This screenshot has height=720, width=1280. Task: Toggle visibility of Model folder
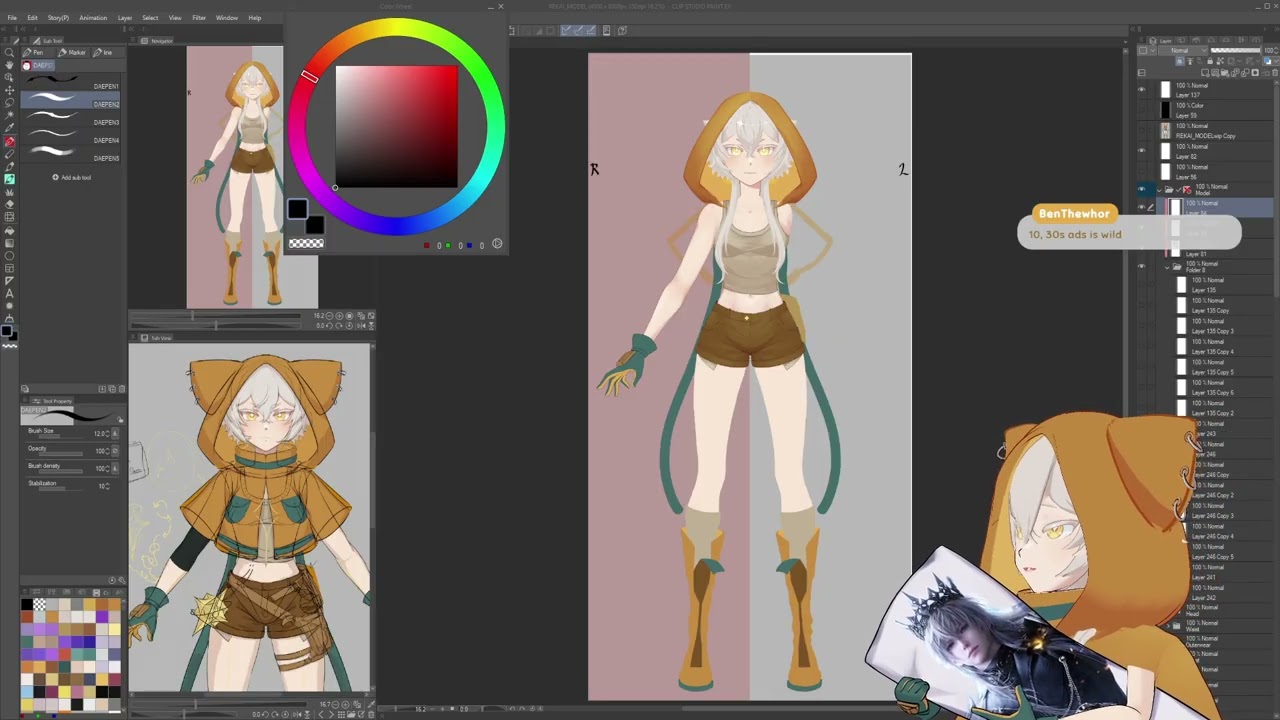pyautogui.click(x=1141, y=189)
